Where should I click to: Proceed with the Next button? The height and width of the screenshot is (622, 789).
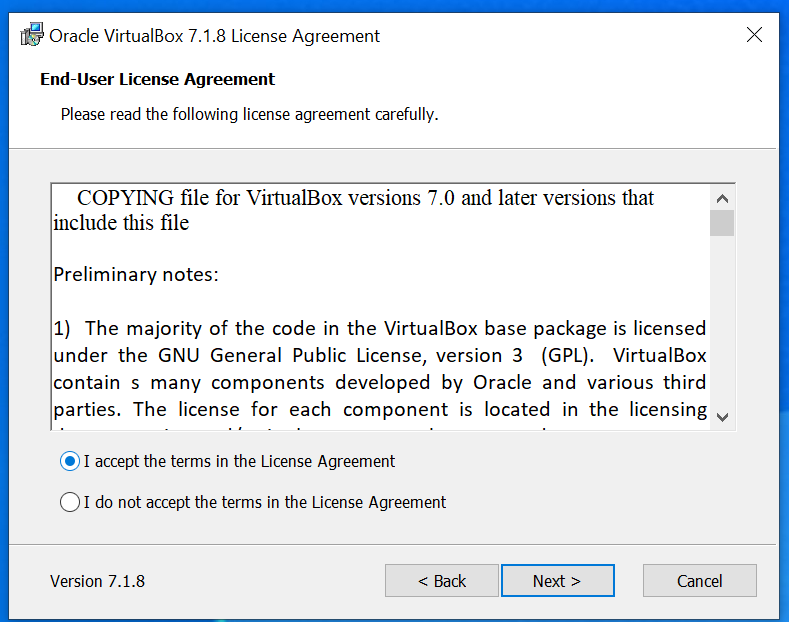[558, 581]
